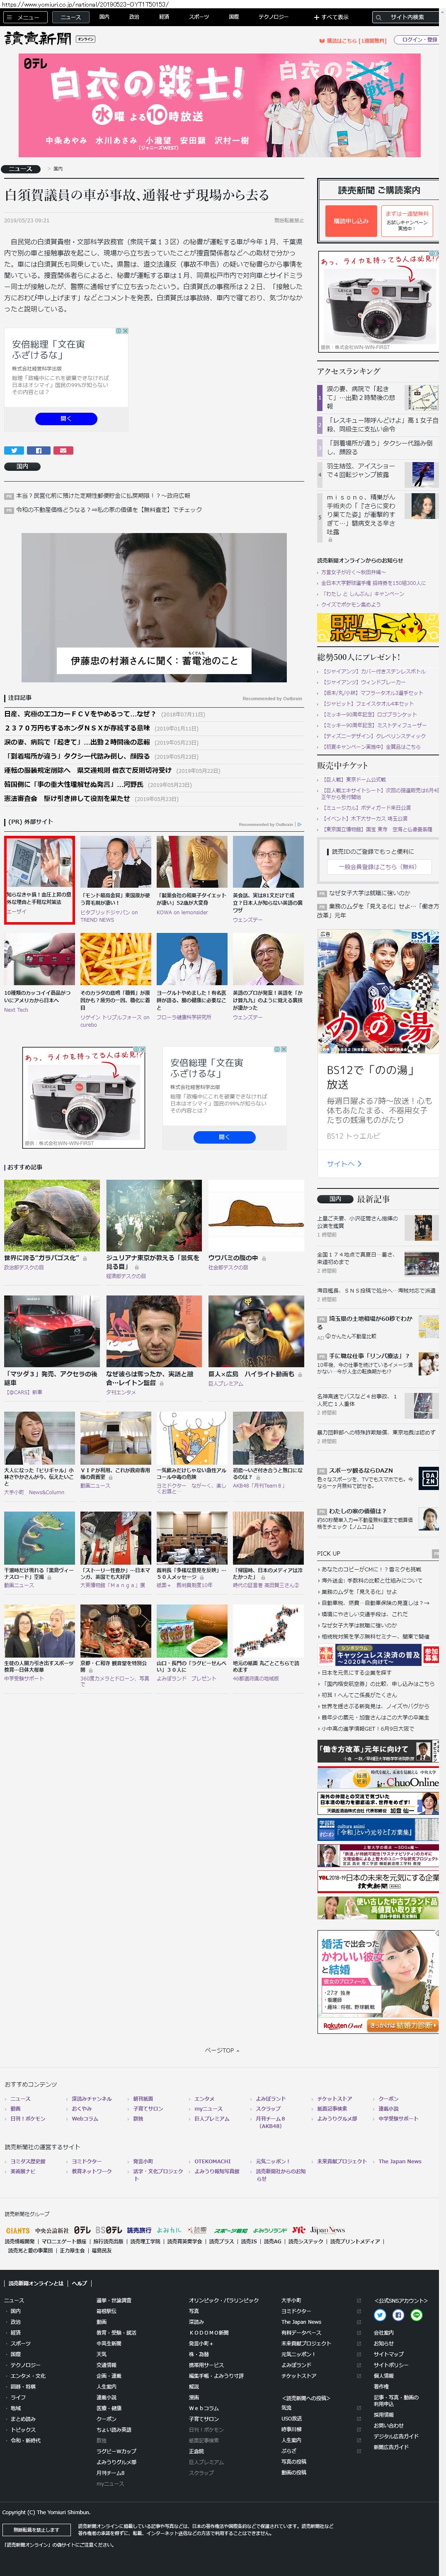
Task: Open related article ２３７０万円もするホンダＮＳＸ
Action: [x=77, y=728]
